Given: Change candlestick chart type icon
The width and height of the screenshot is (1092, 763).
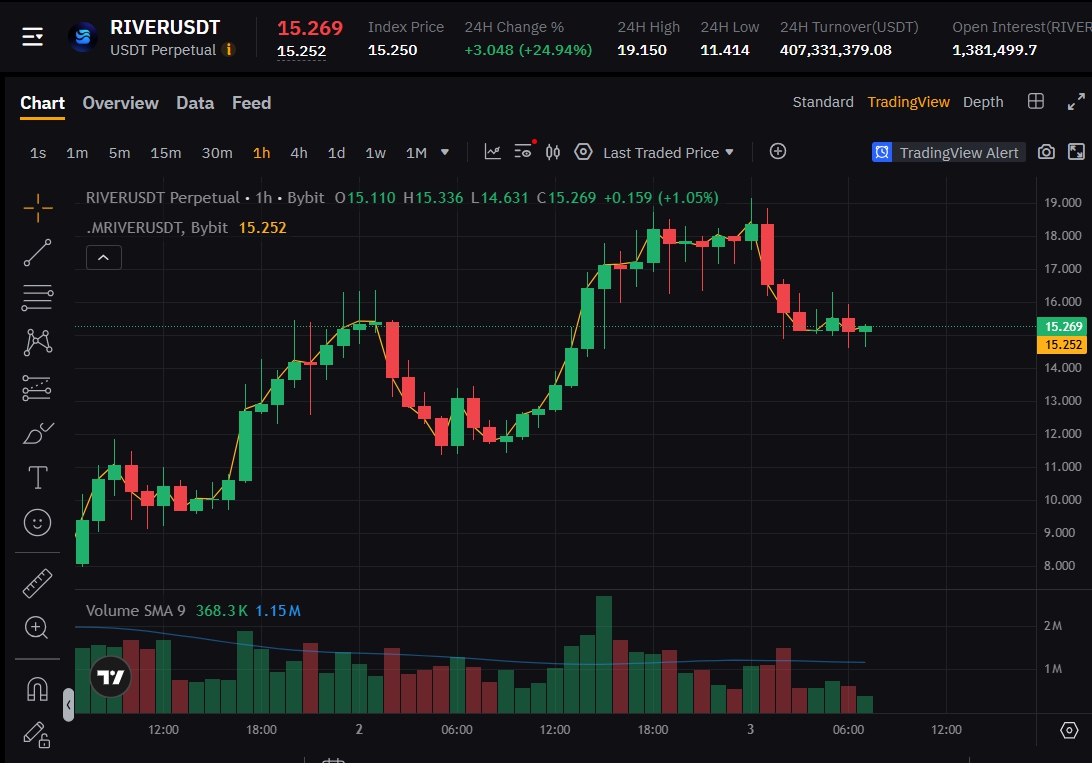Looking at the screenshot, I should [553, 152].
